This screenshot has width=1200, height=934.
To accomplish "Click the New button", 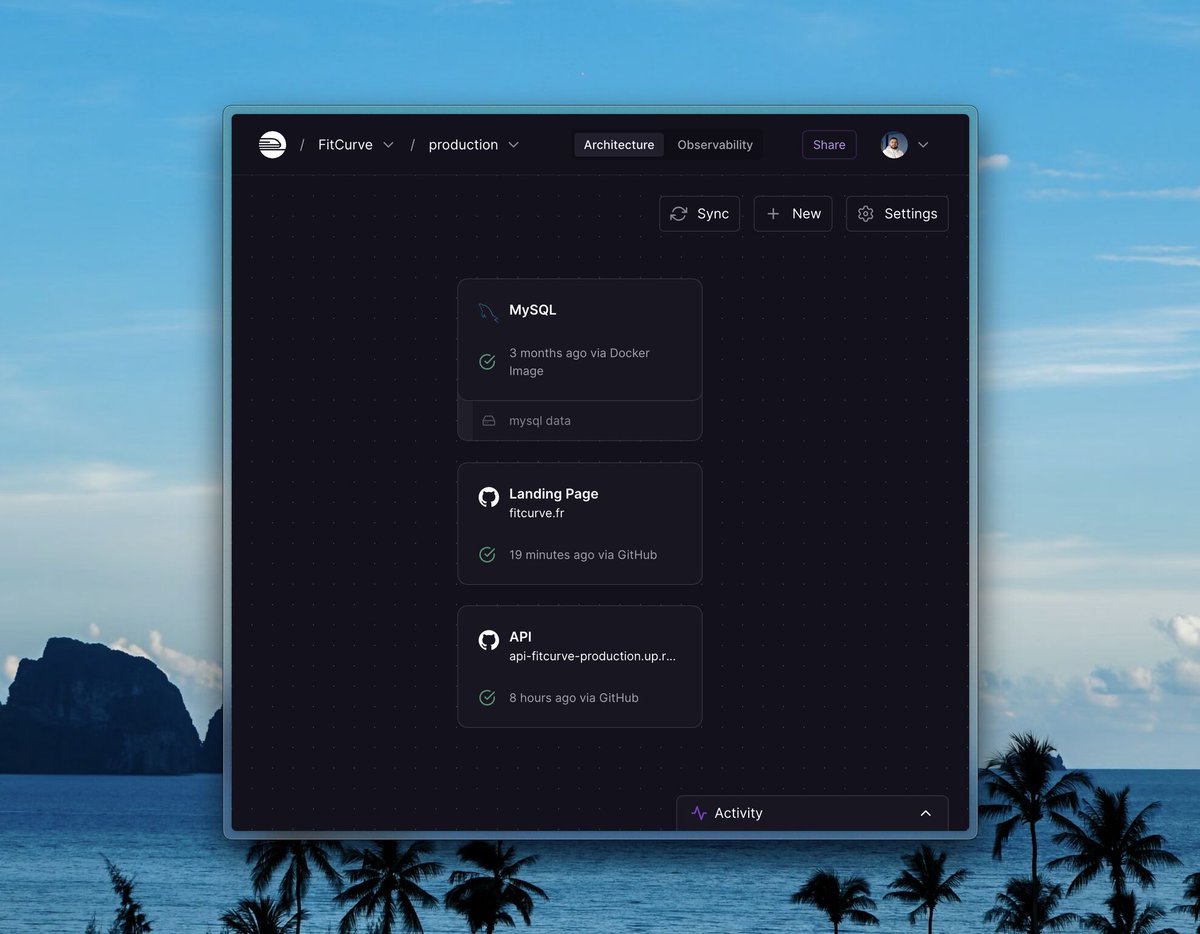I will click(793, 214).
